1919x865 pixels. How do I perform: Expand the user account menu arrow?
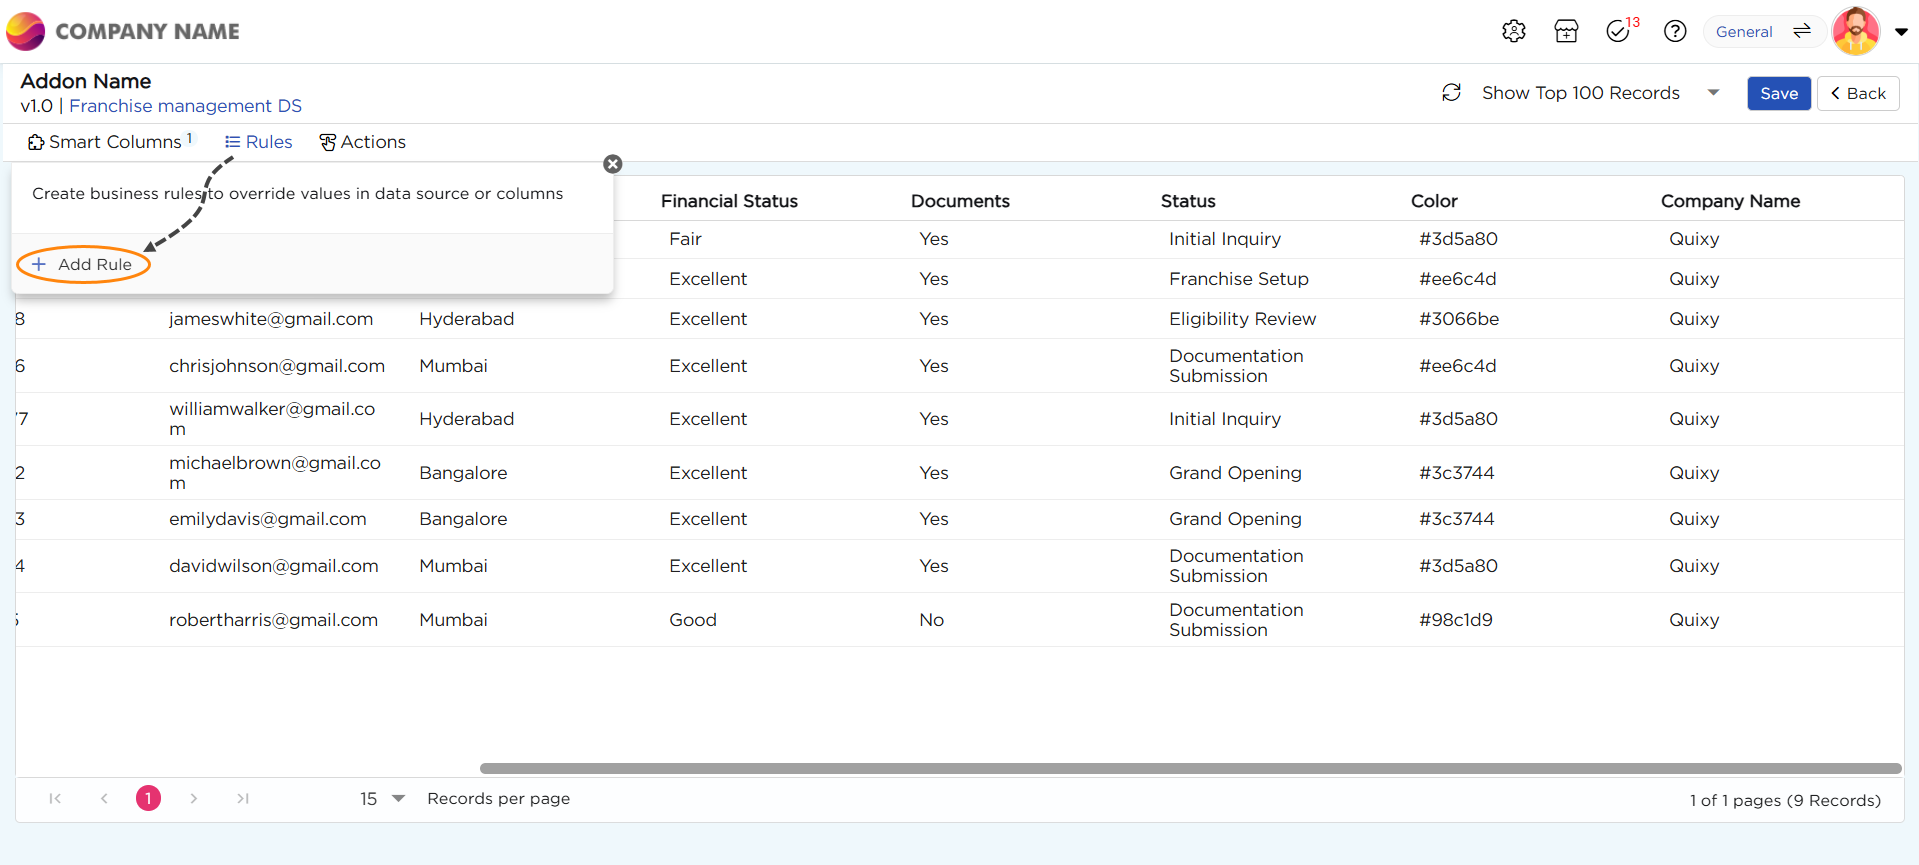pyautogui.click(x=1901, y=31)
